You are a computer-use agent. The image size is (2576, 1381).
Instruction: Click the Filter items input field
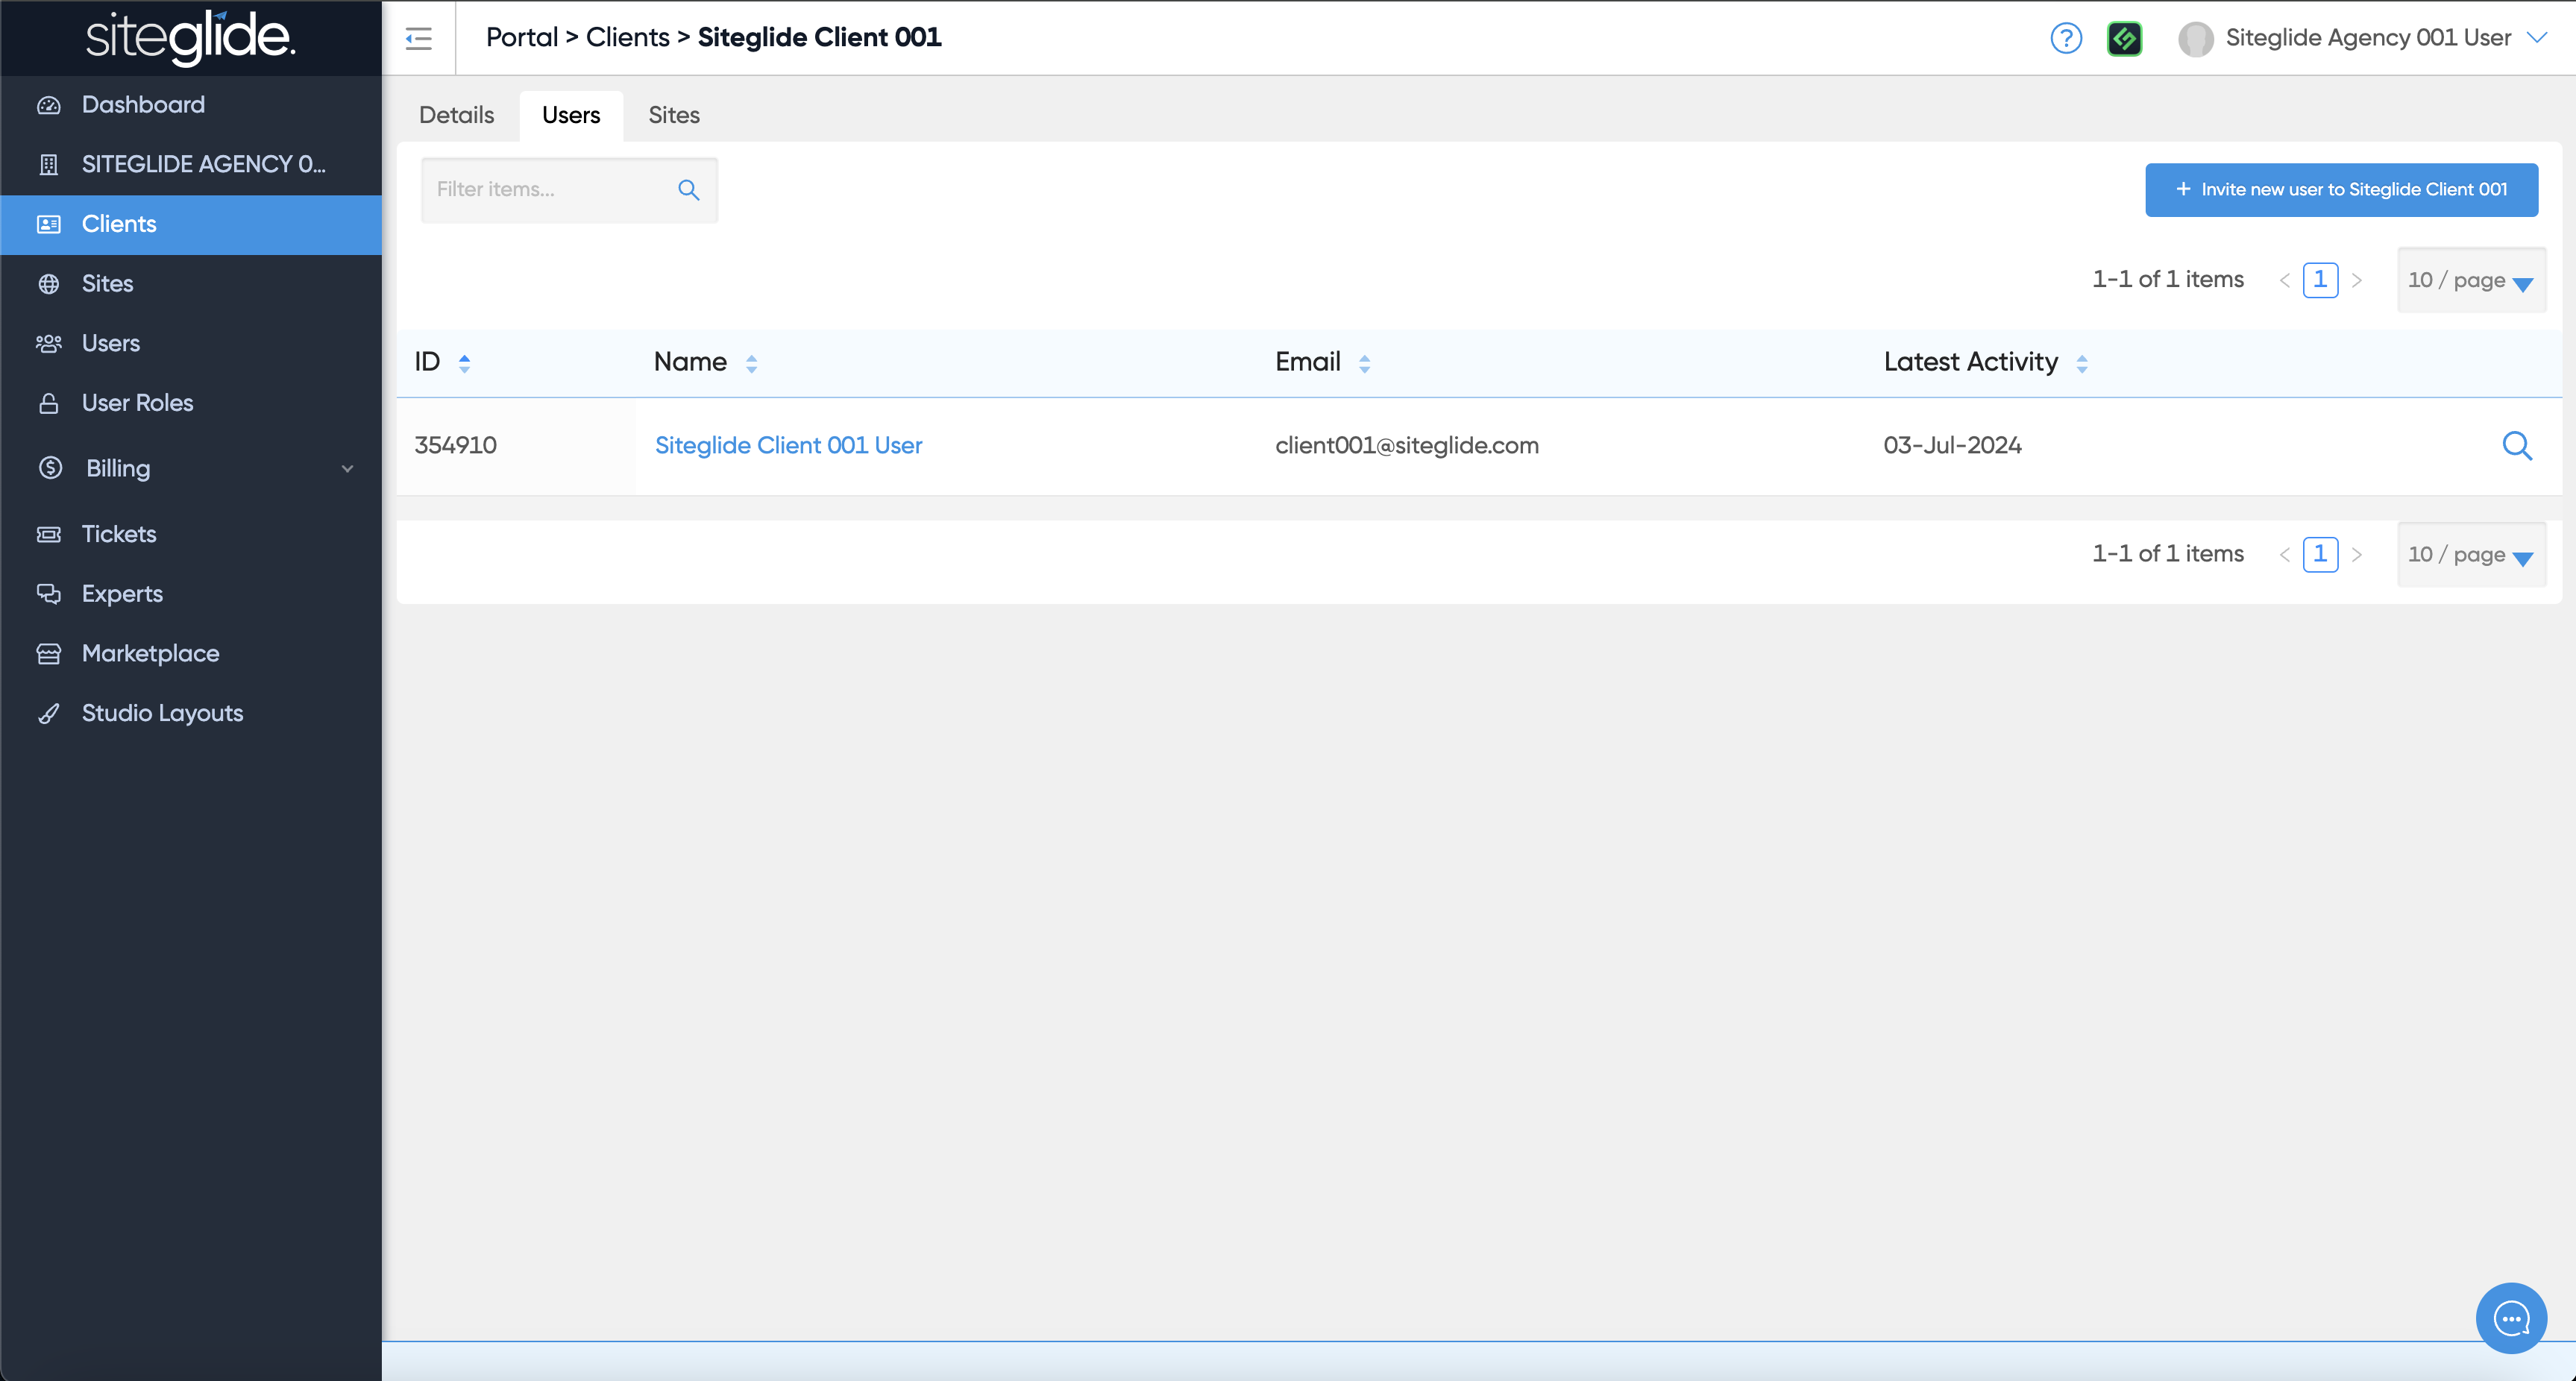(x=550, y=190)
